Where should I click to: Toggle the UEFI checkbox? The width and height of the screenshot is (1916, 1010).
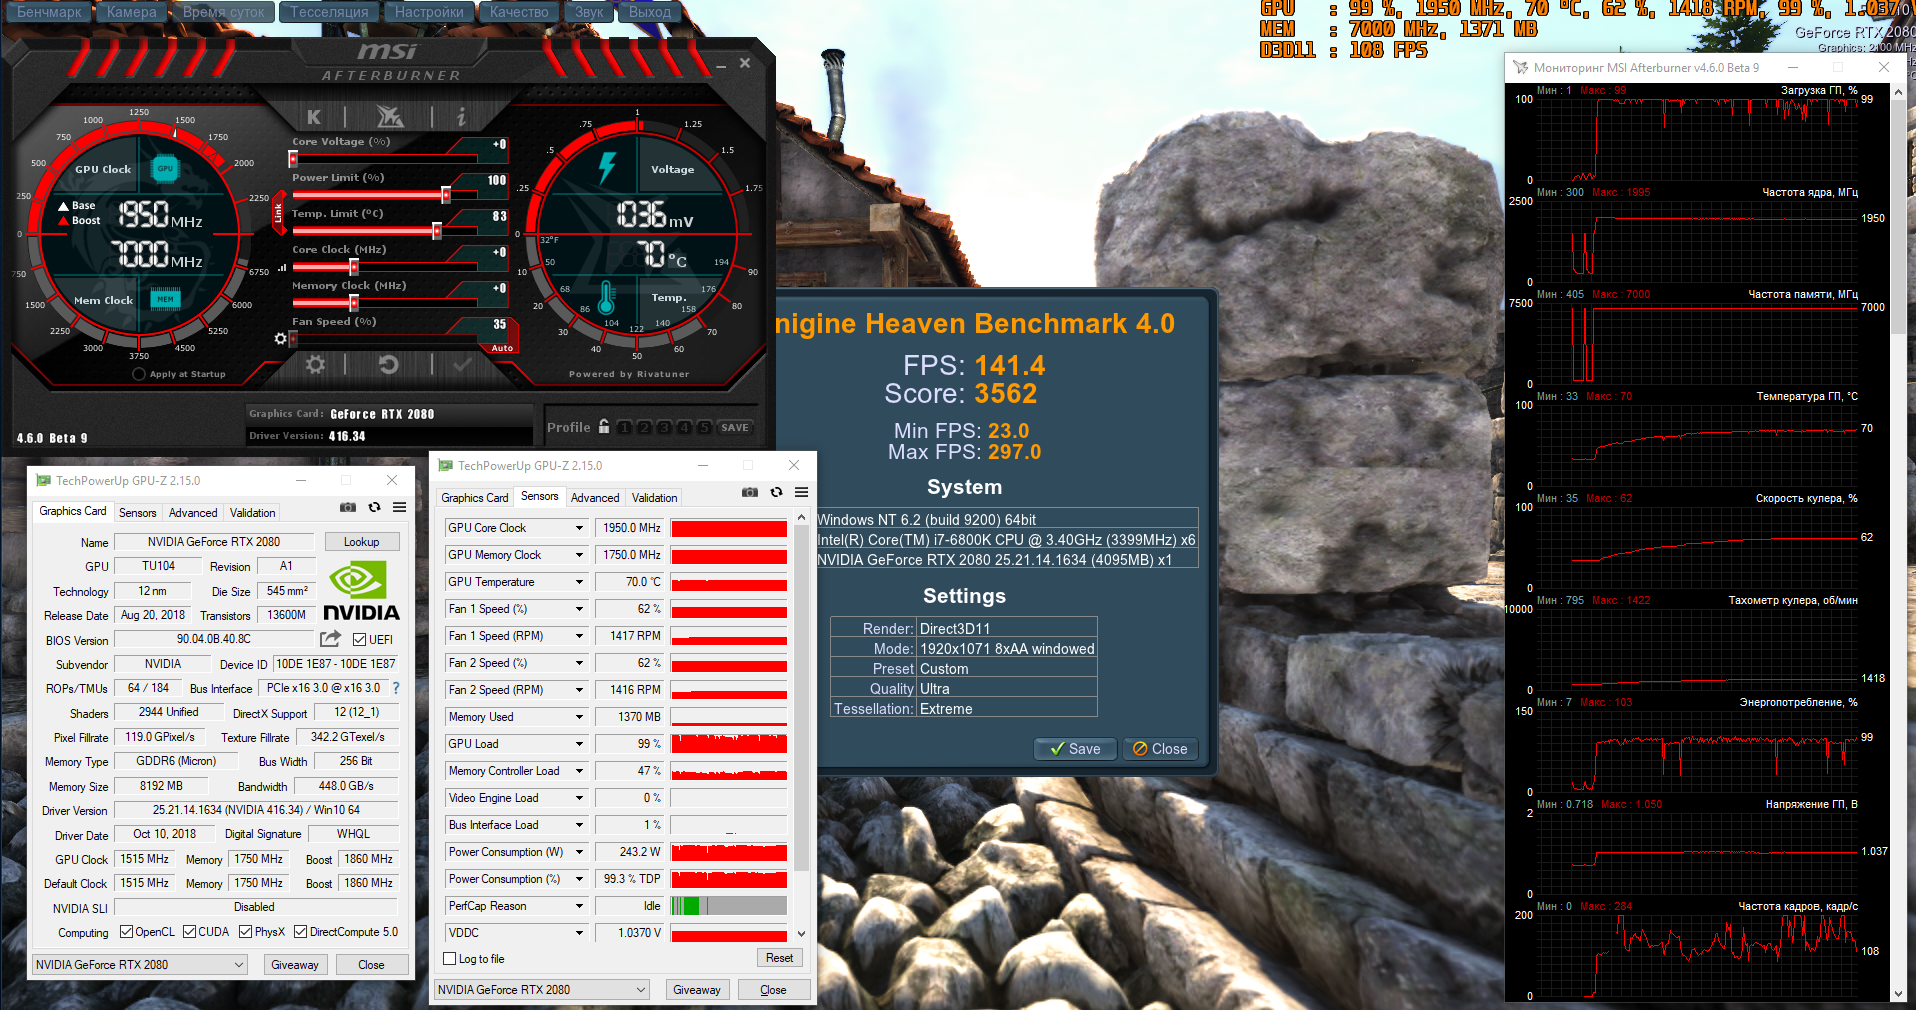[360, 640]
